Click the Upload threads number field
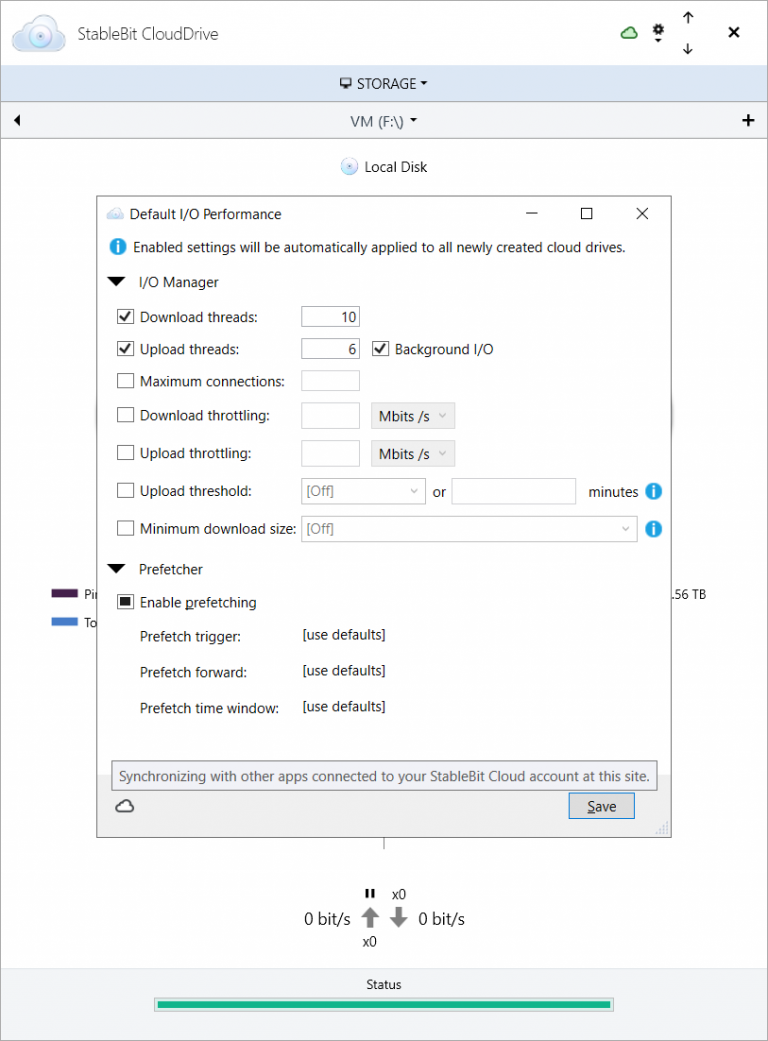Image resolution: width=768 pixels, height=1041 pixels. click(330, 349)
